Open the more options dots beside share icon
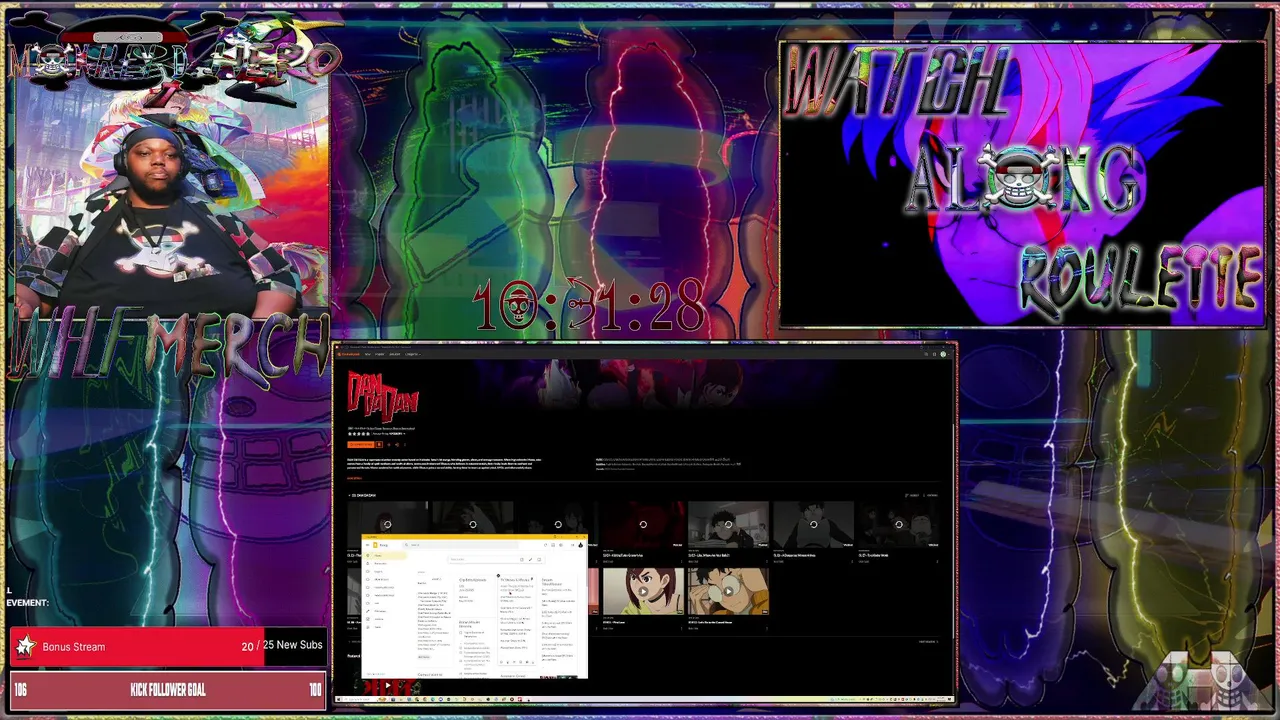Viewport: 1280px width, 720px height. pos(404,444)
